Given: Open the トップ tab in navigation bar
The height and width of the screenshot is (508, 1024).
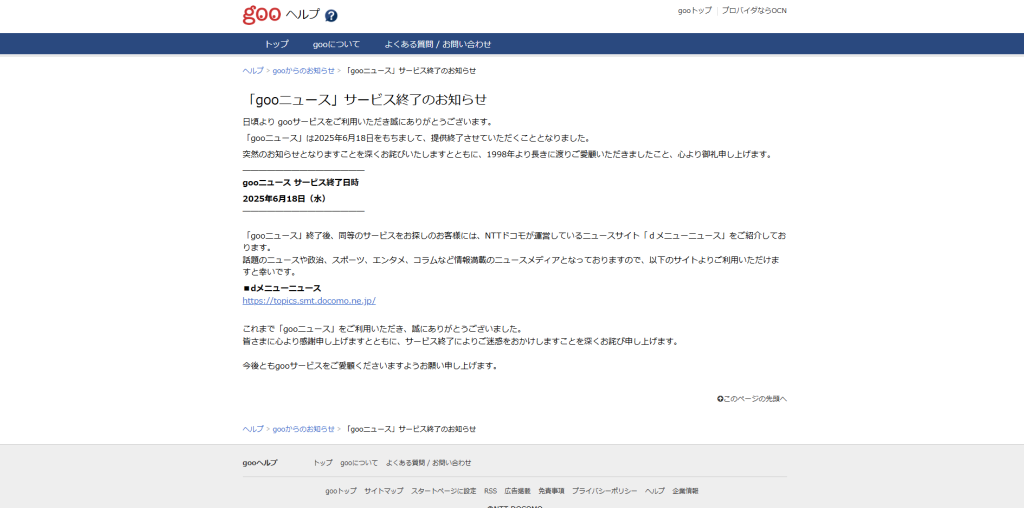Looking at the screenshot, I should [276, 44].
